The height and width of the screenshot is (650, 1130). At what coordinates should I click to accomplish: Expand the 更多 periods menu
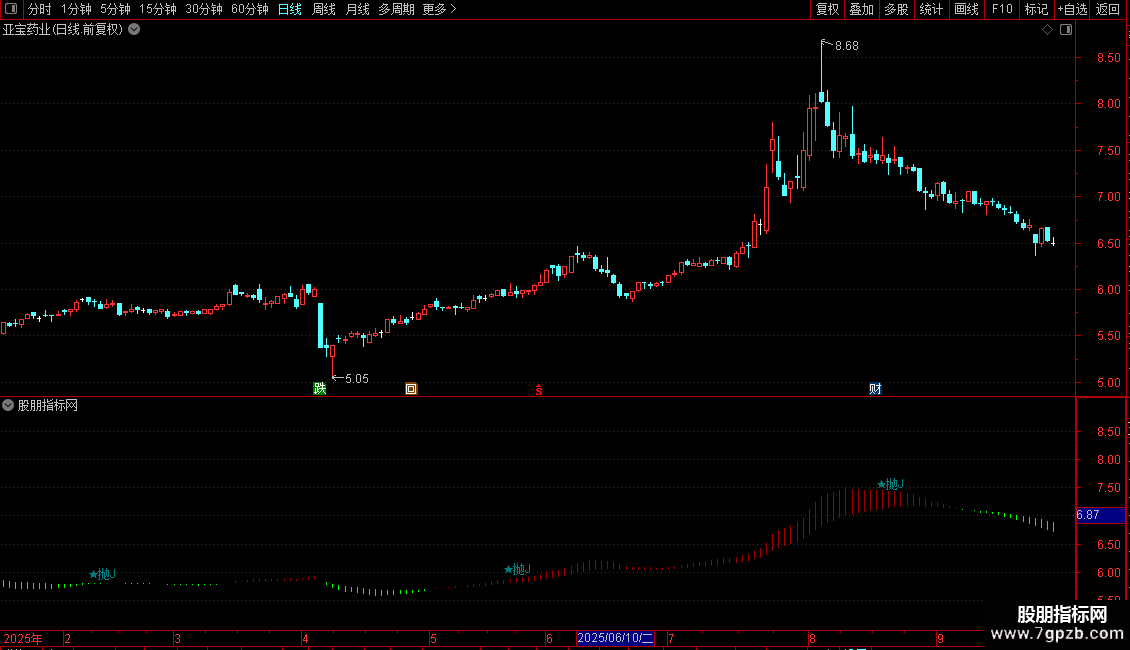(x=439, y=9)
